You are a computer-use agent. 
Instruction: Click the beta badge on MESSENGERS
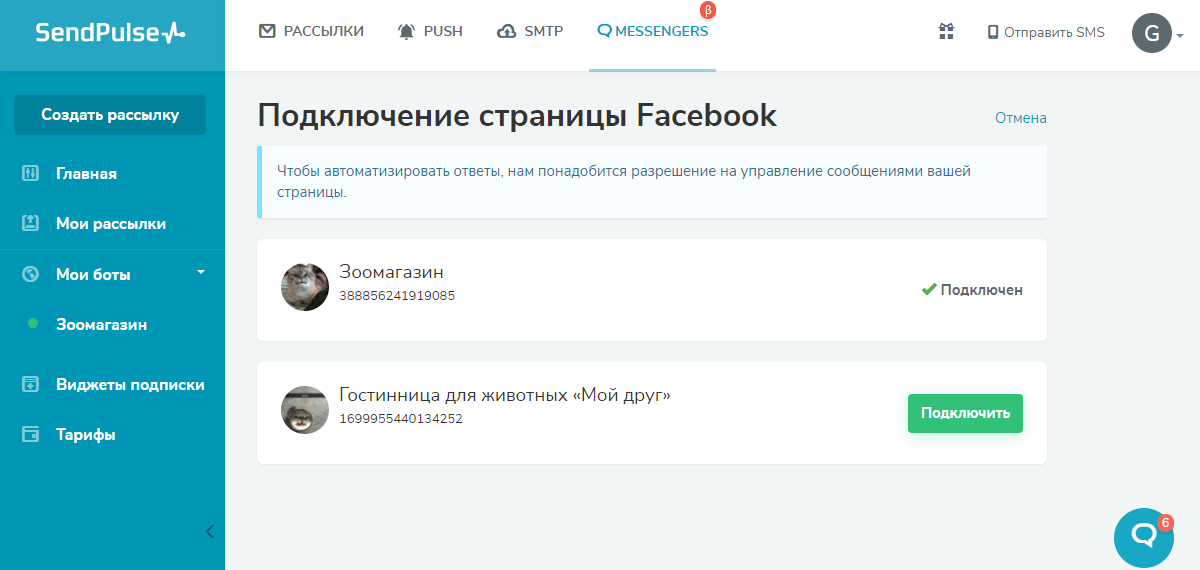[709, 11]
